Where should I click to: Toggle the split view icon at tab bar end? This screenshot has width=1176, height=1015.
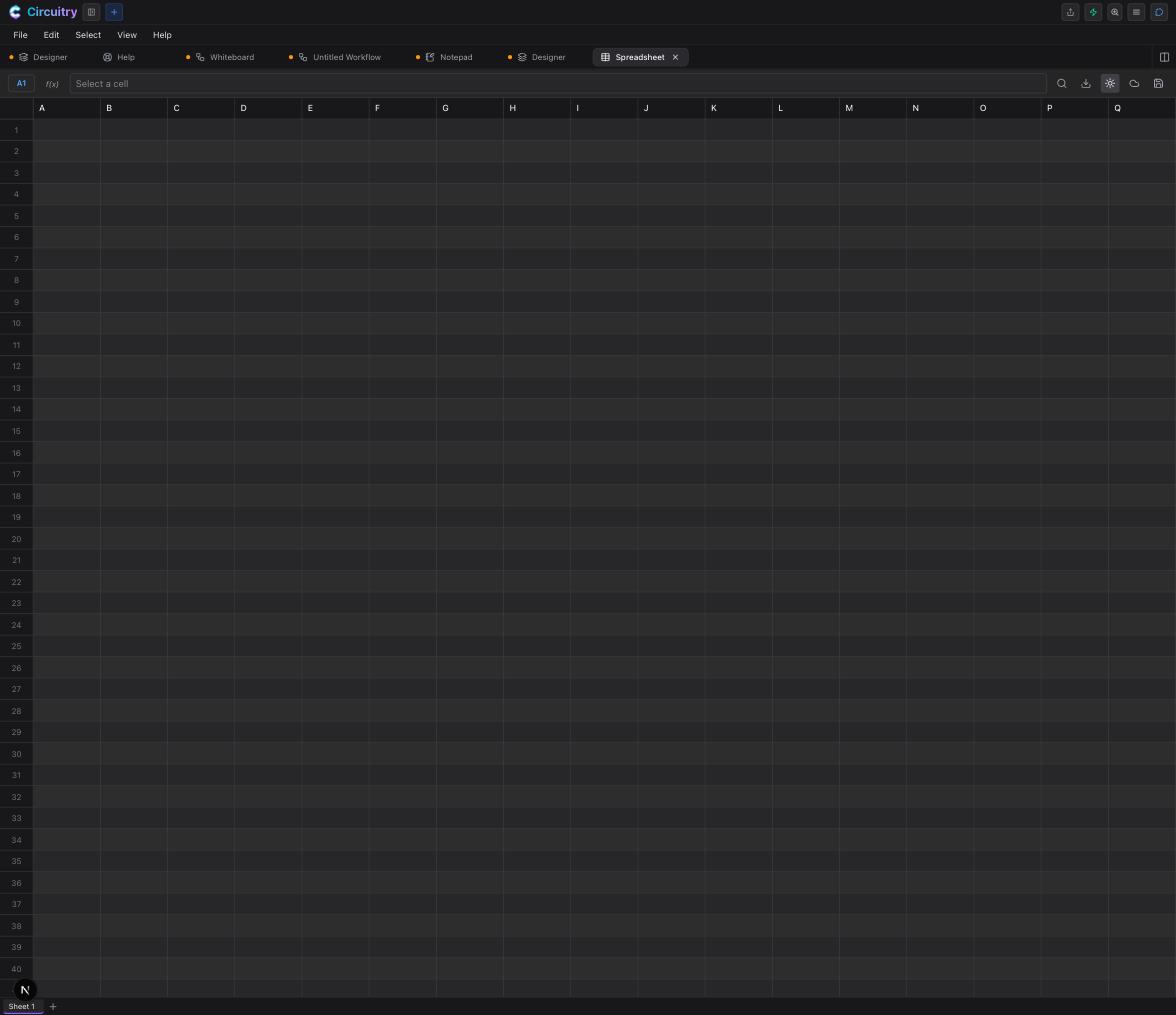(1164, 57)
